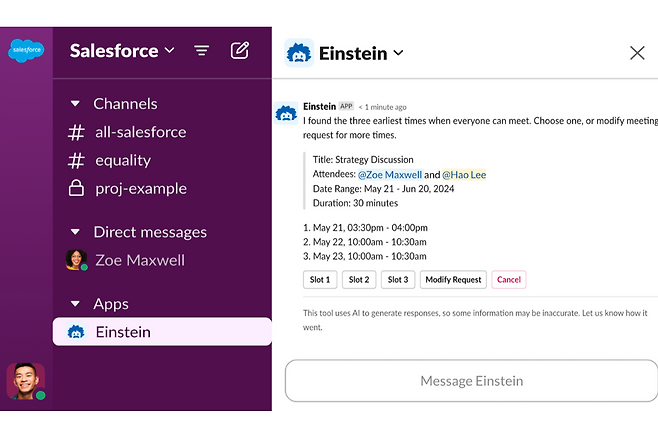
Task: Click the lock icon beside proj-example
Action: pos(75,188)
